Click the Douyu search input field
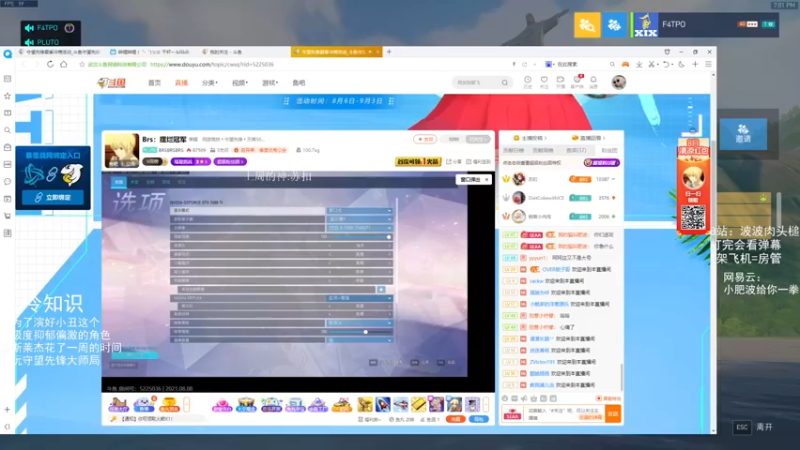 (x=476, y=83)
